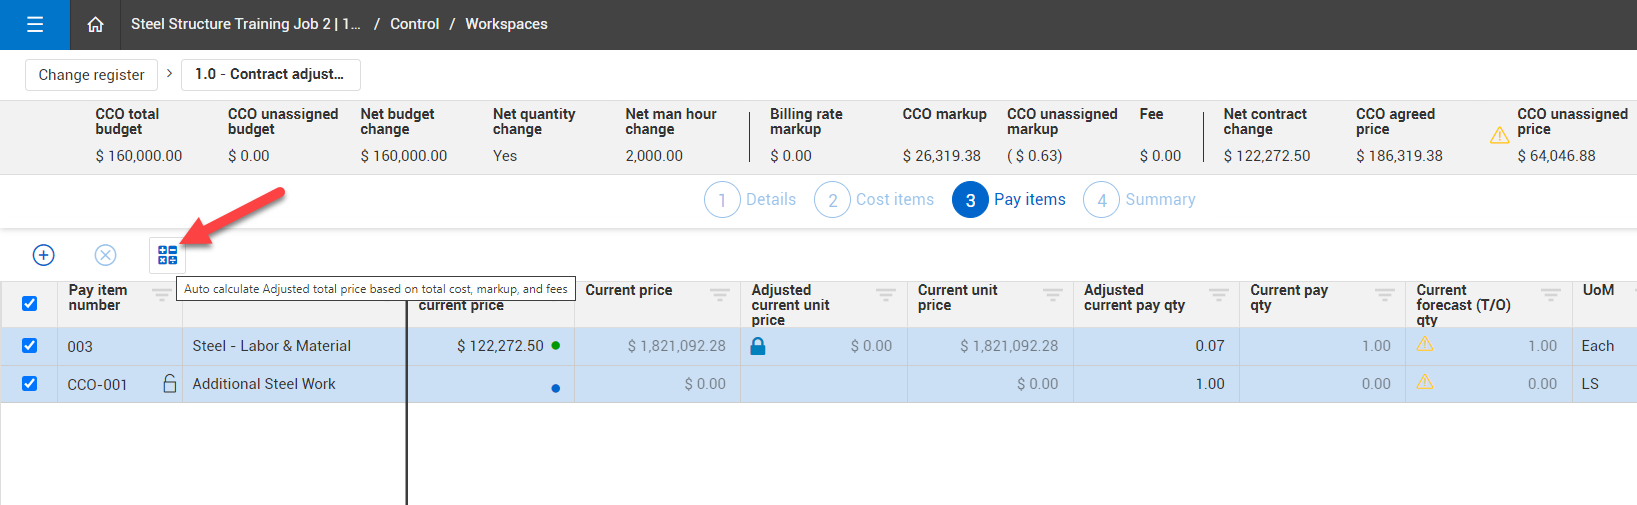Click warning icon next to CCO unassigned price

[x=1499, y=136]
